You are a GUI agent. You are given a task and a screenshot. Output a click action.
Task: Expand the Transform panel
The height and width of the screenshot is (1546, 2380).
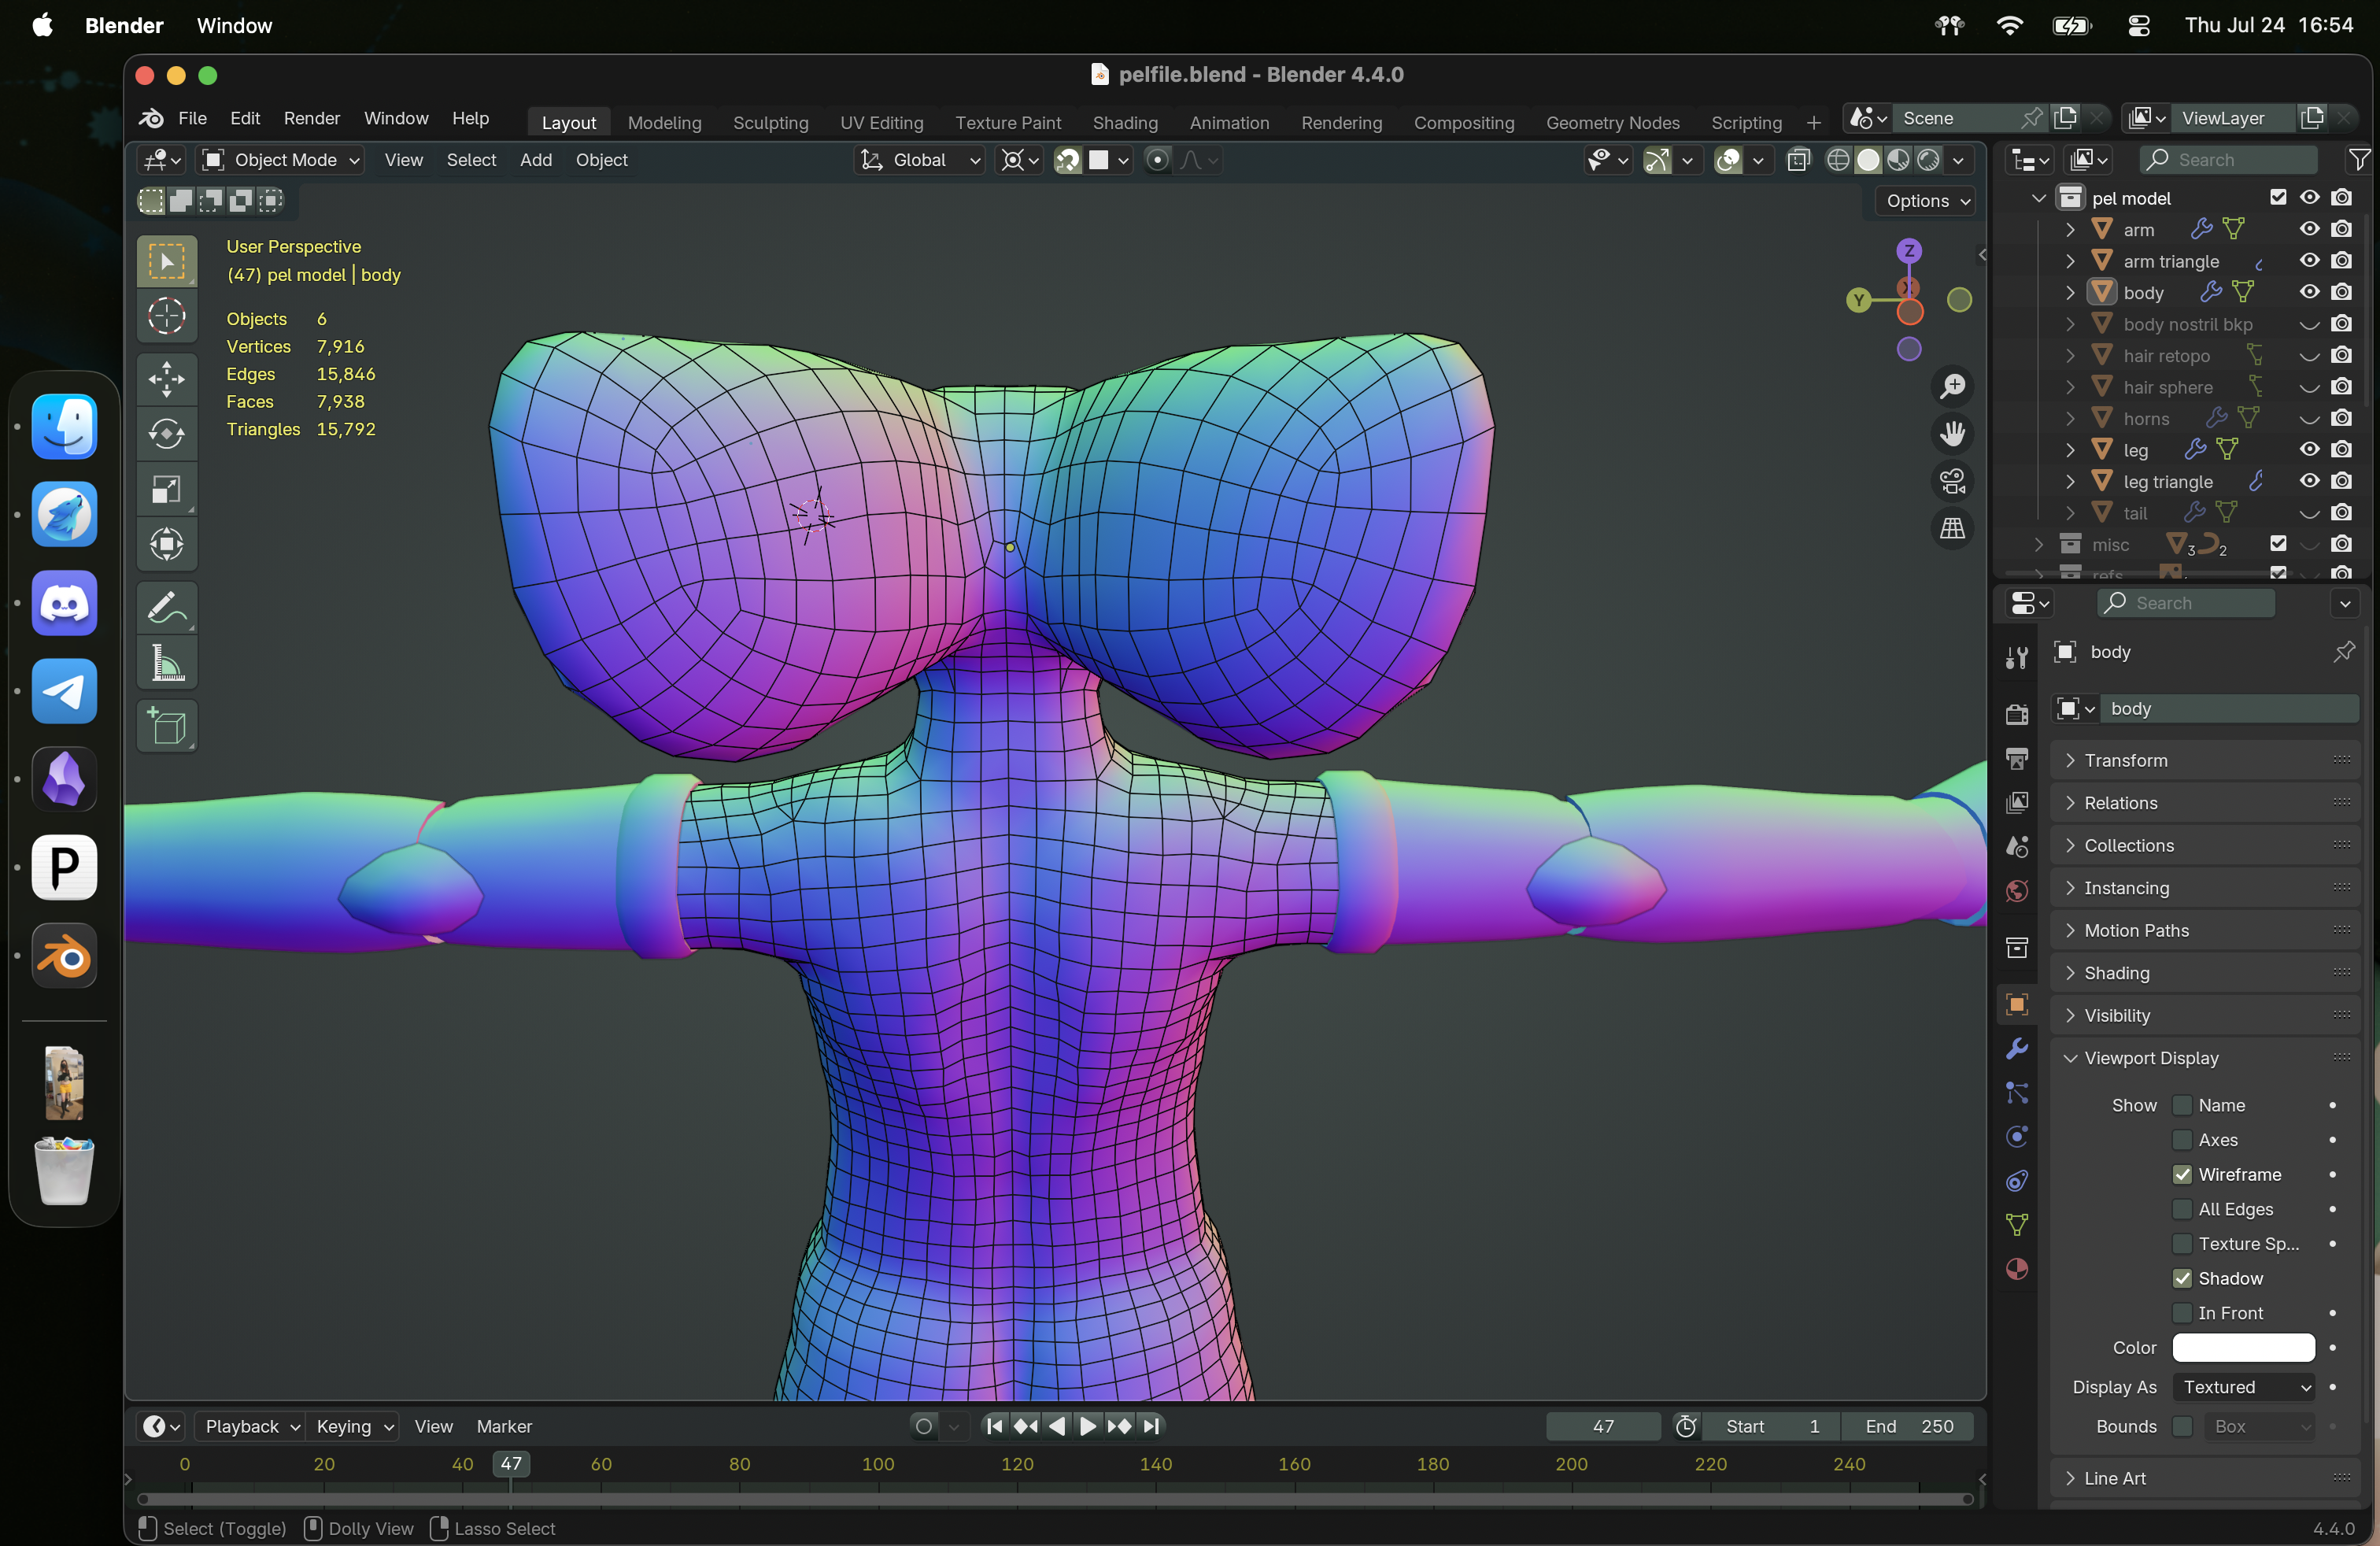(2125, 760)
